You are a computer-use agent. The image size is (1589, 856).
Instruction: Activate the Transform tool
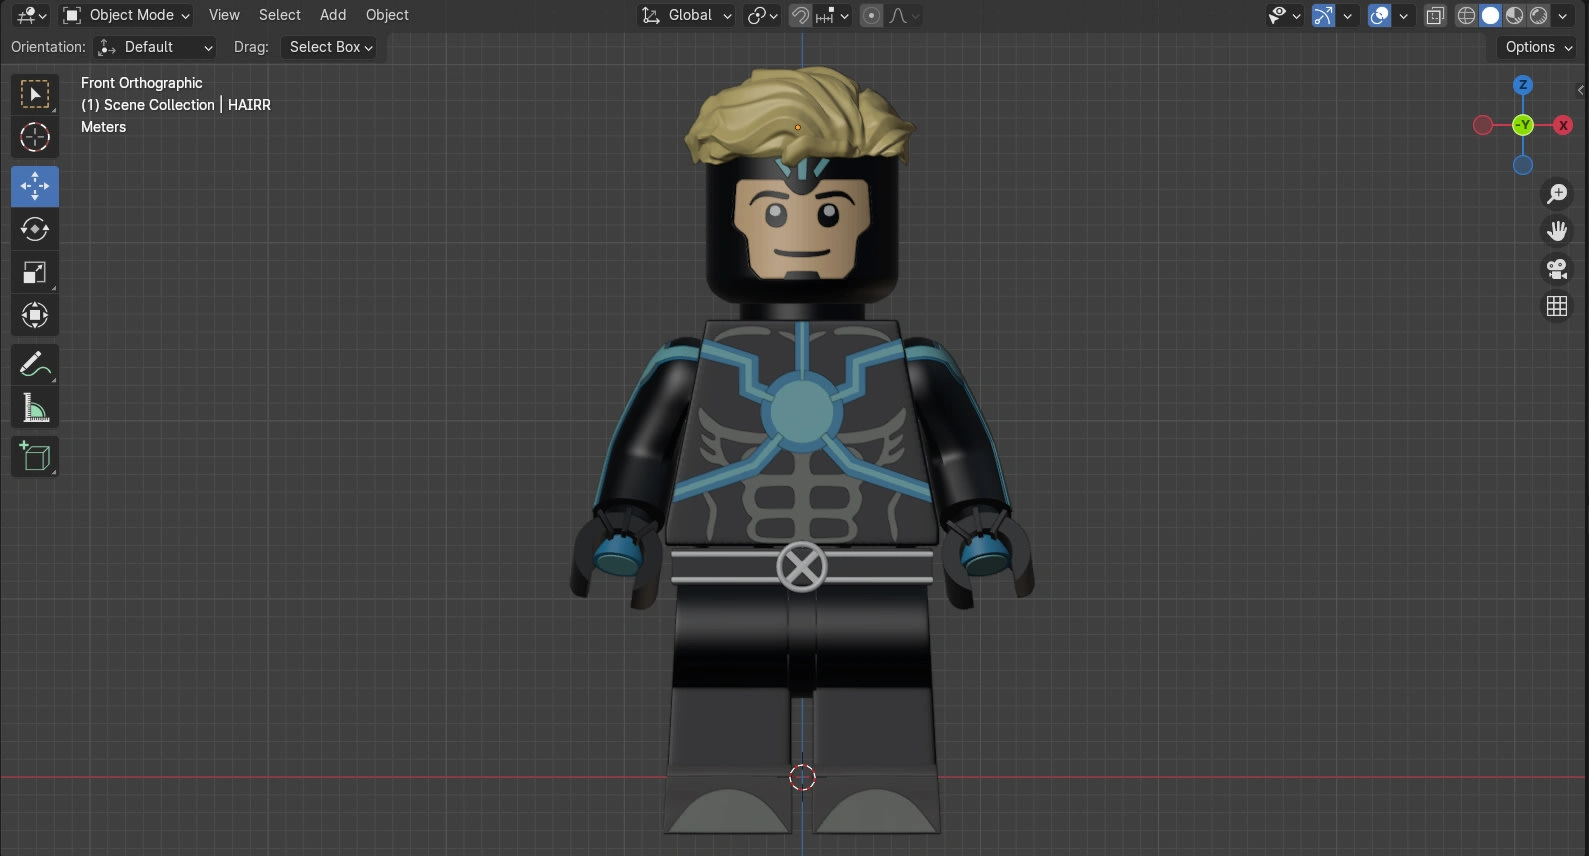[x=35, y=316]
